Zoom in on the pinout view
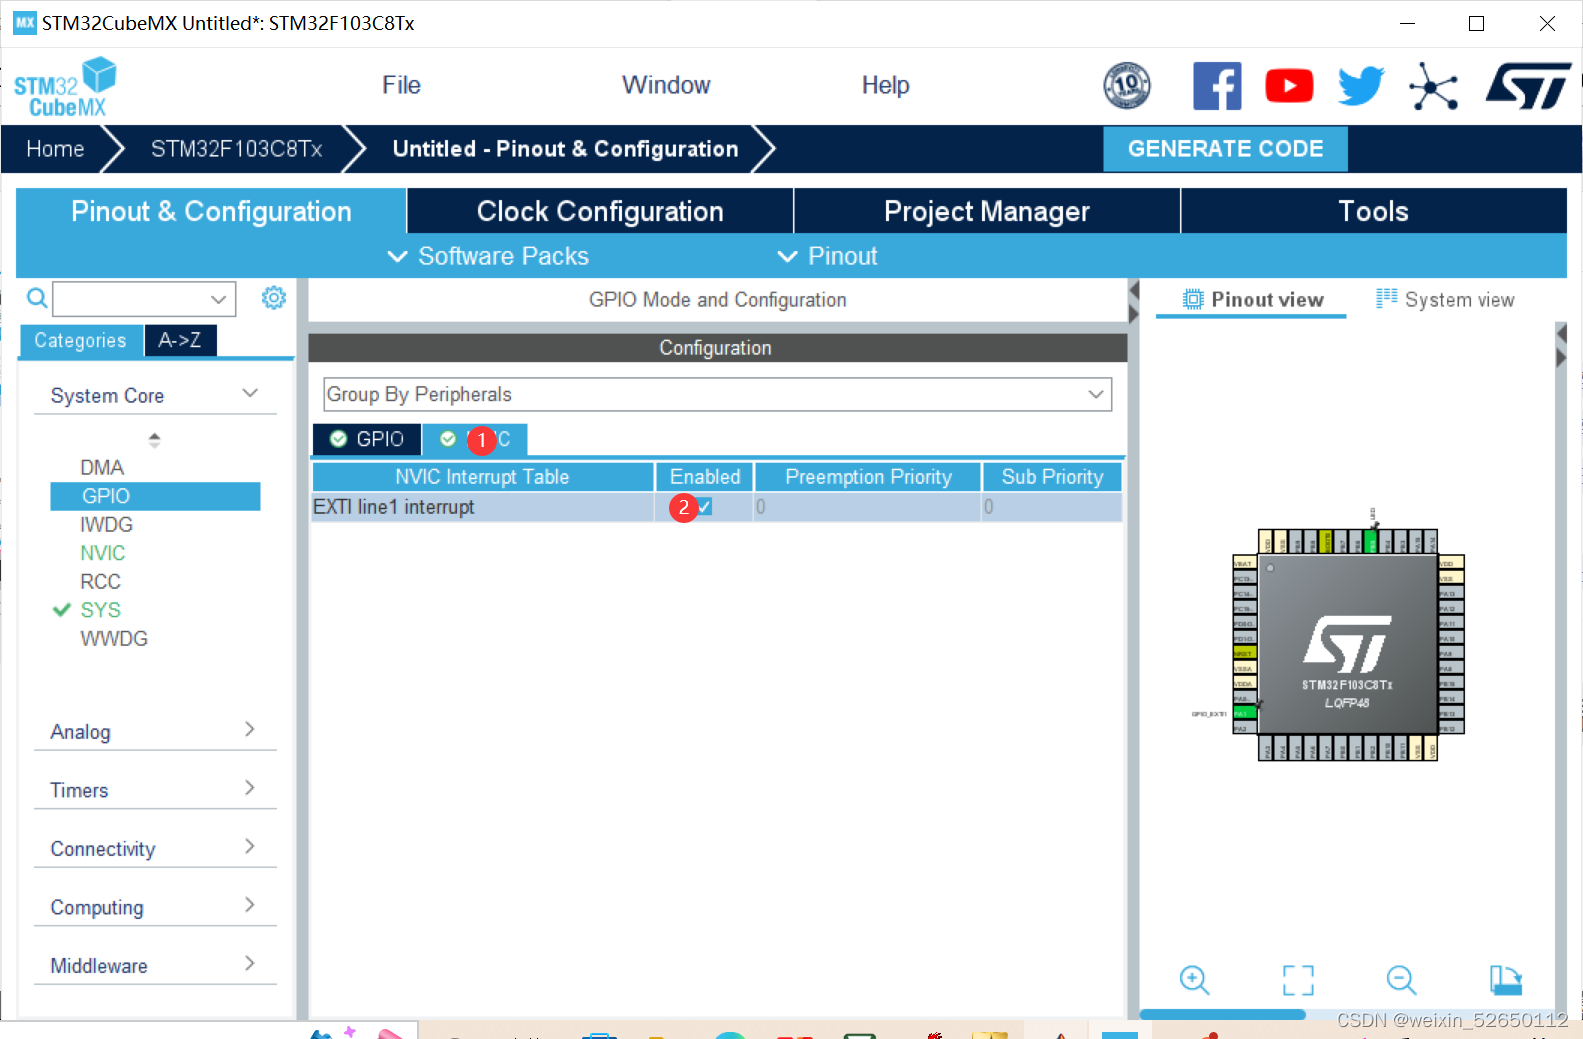This screenshot has width=1583, height=1039. pyautogui.click(x=1194, y=980)
